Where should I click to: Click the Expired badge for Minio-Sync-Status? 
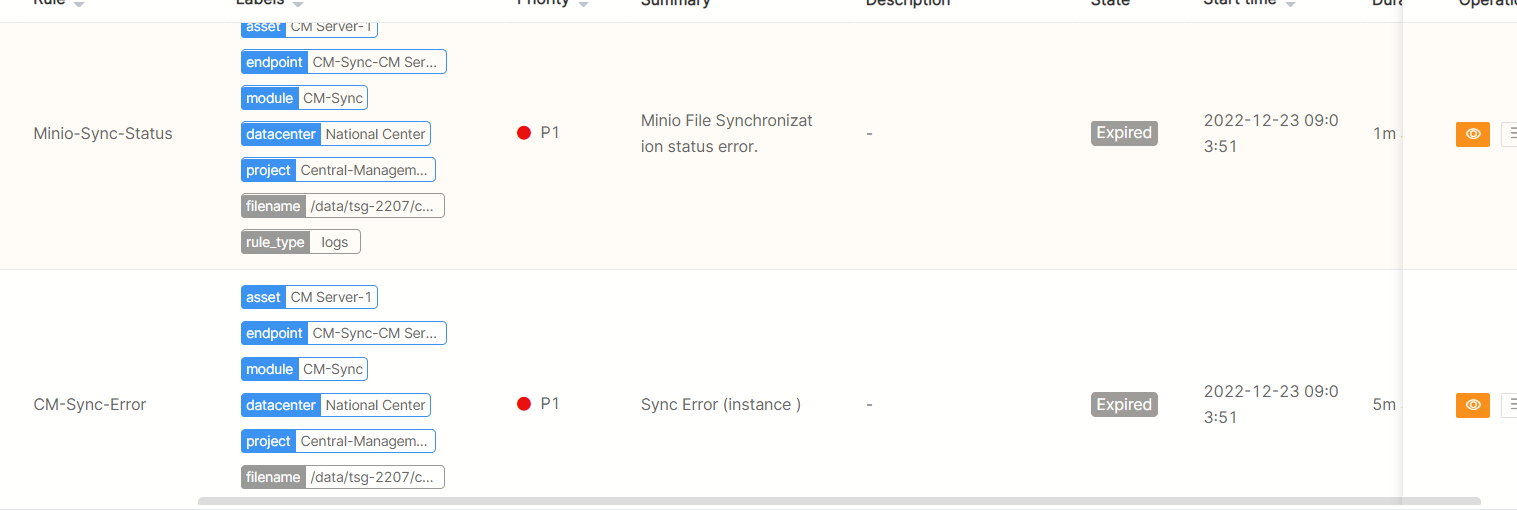click(1124, 133)
